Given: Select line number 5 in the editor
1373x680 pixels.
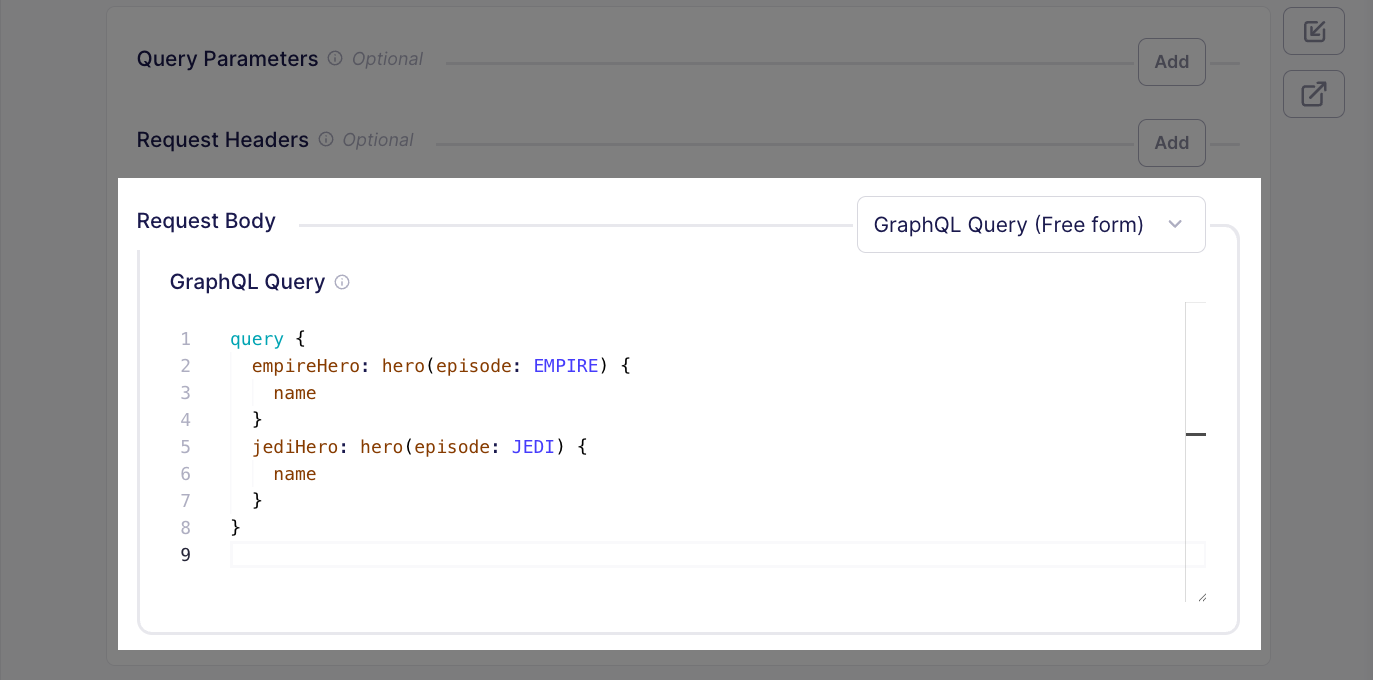Looking at the screenshot, I should click(185, 446).
